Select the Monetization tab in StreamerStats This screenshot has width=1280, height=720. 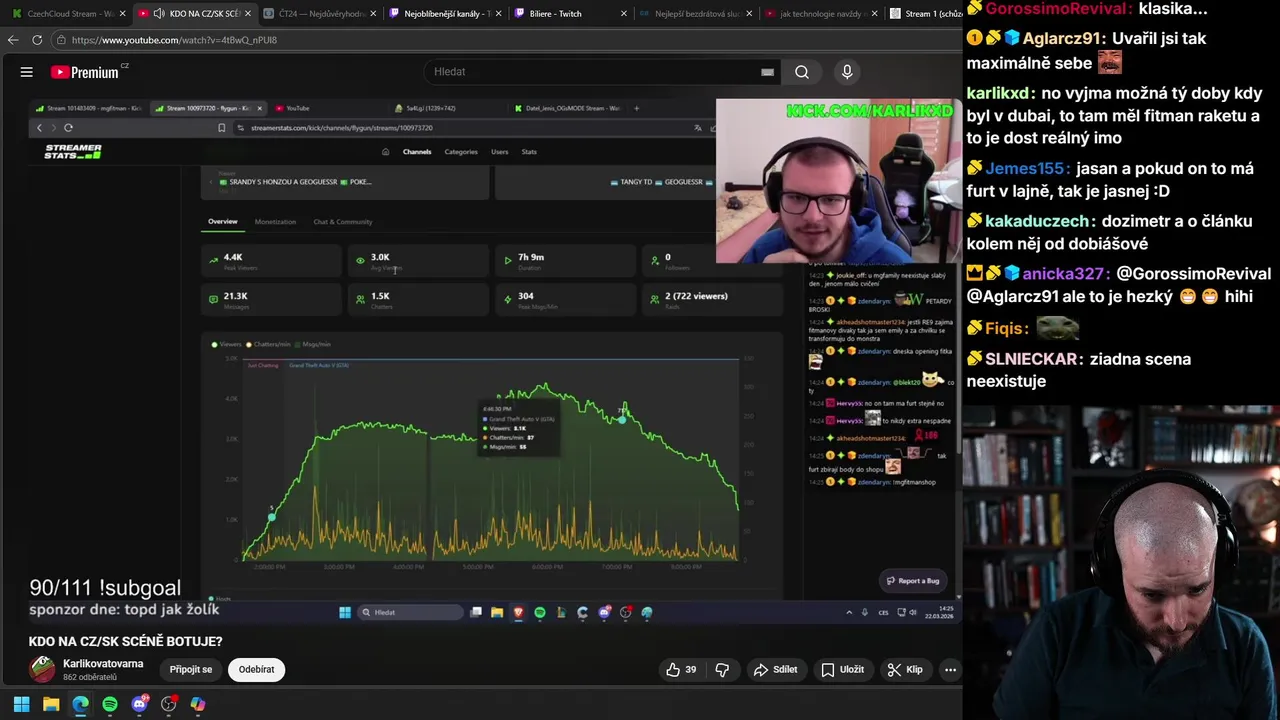[275, 222]
